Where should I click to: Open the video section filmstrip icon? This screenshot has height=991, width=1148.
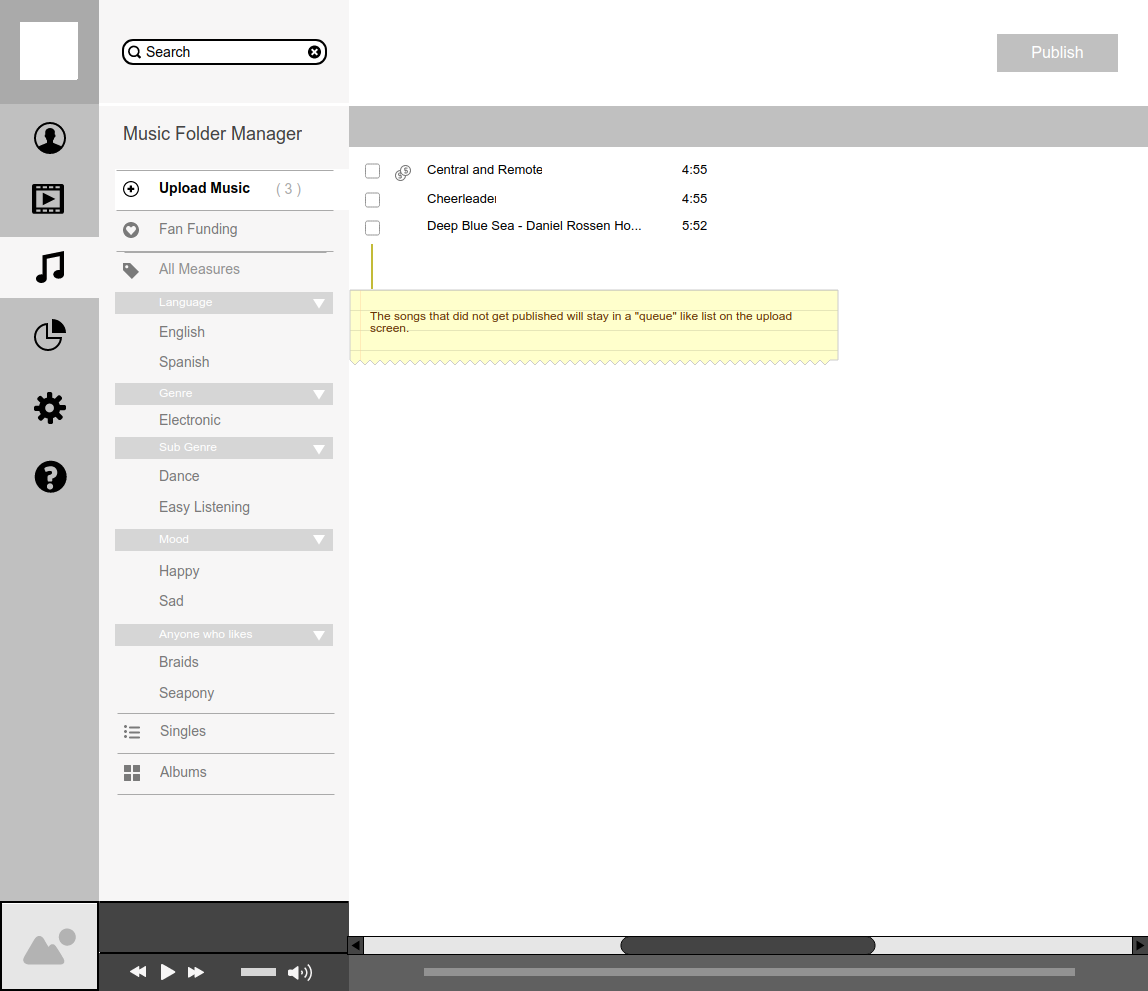point(48,198)
